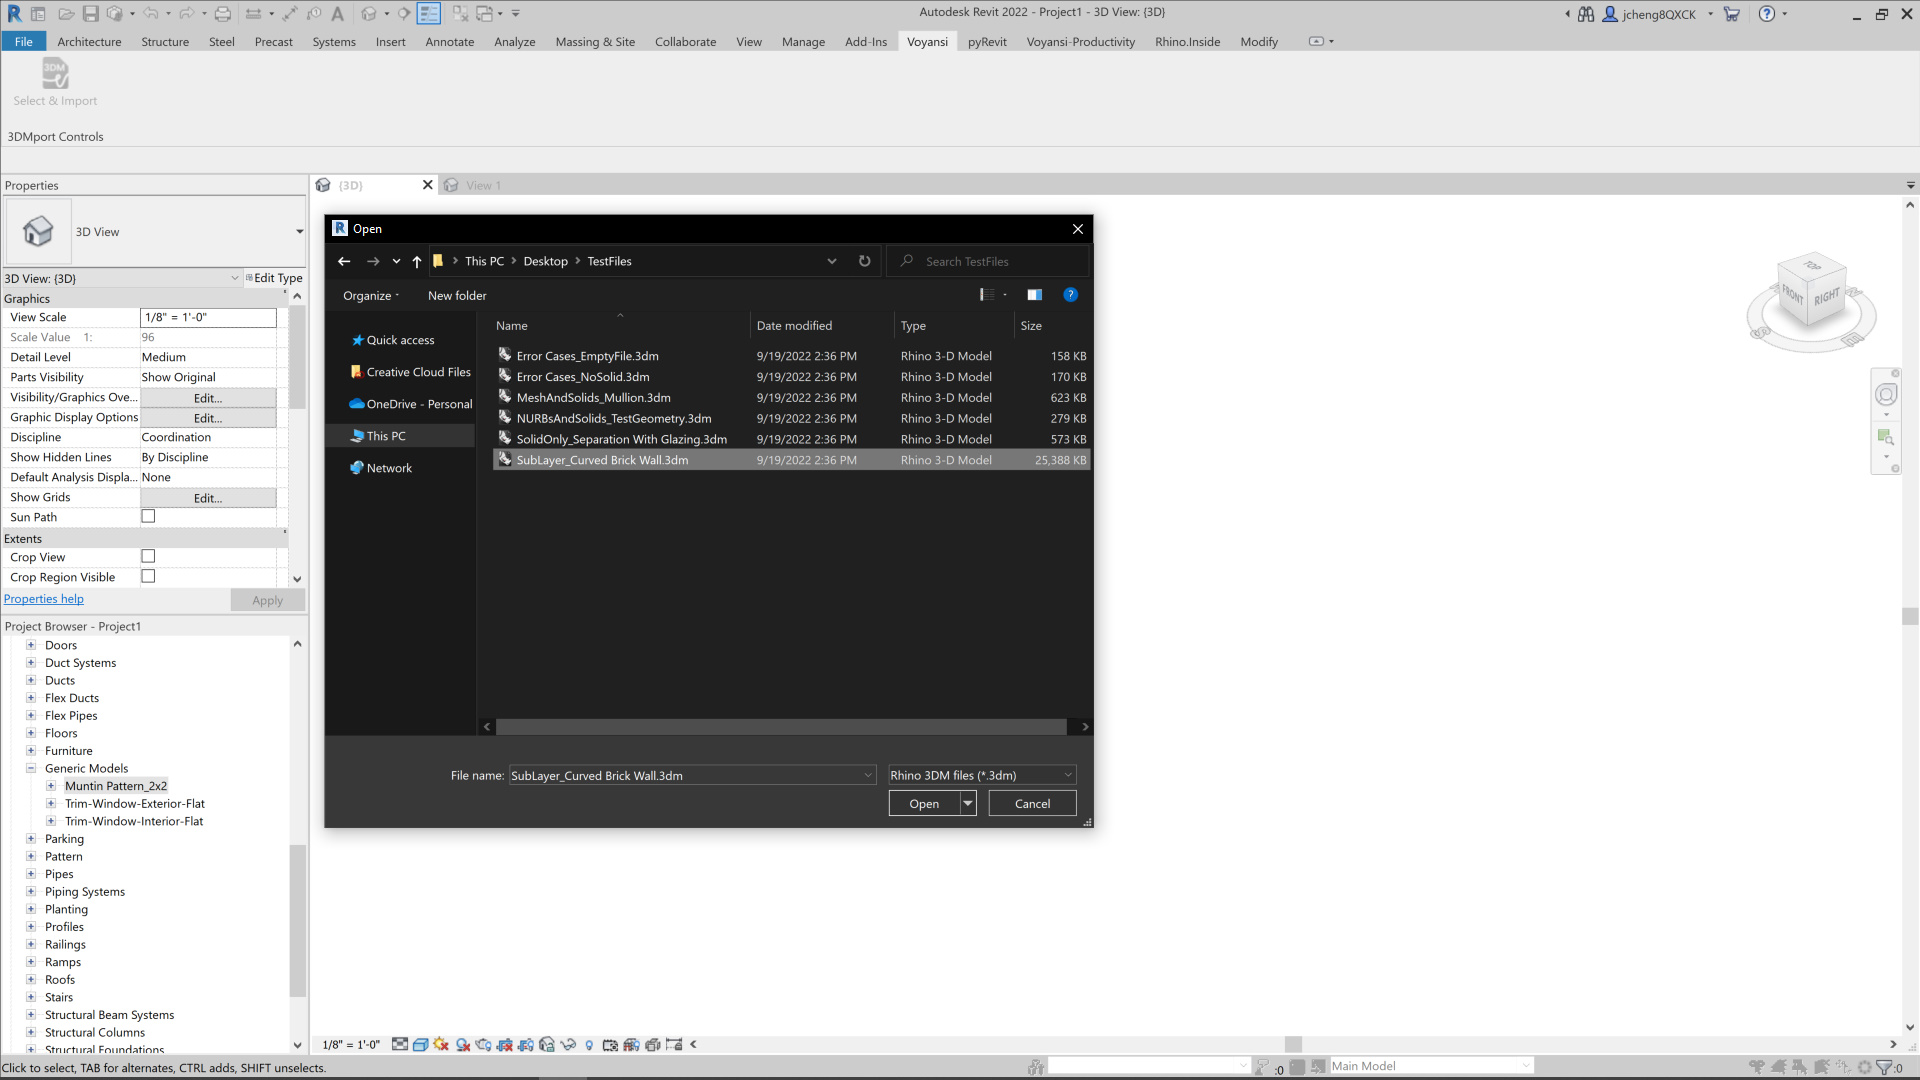Viewport: 1920px width, 1080px height.
Task: Collapse the Generic Models tree node
Action: 31,768
